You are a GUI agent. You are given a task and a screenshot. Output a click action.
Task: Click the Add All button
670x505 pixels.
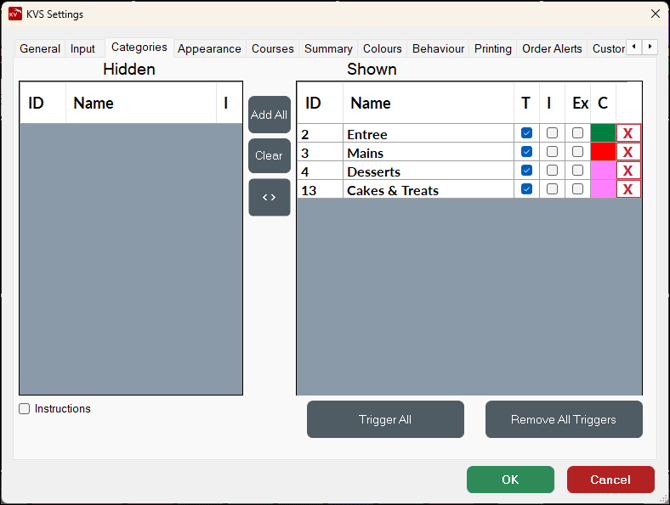pos(269,115)
